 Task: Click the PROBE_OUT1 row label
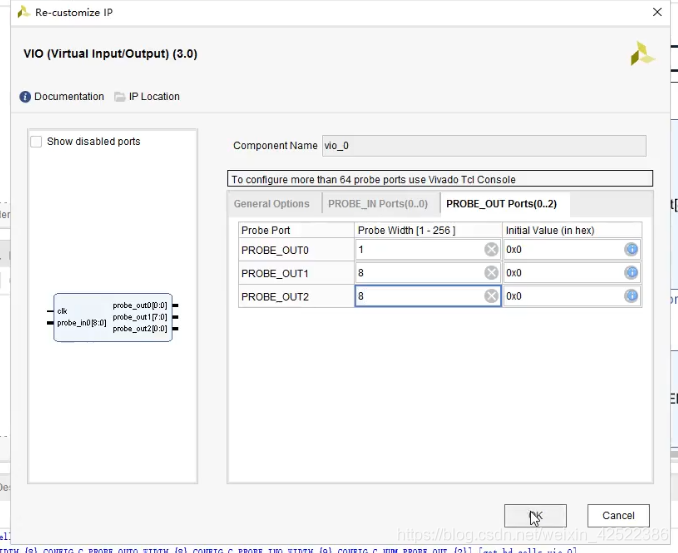pyautogui.click(x=275, y=274)
